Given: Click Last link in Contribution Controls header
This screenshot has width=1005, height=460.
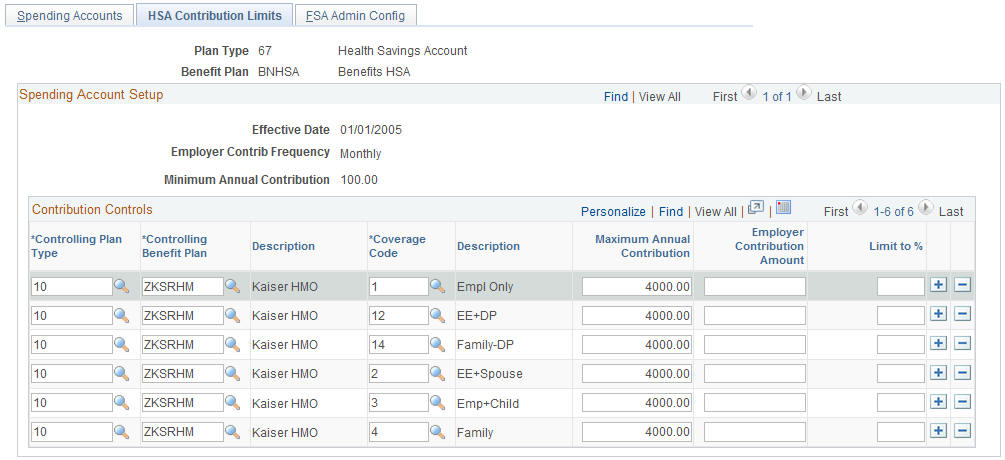Looking at the screenshot, I should coord(951,211).
